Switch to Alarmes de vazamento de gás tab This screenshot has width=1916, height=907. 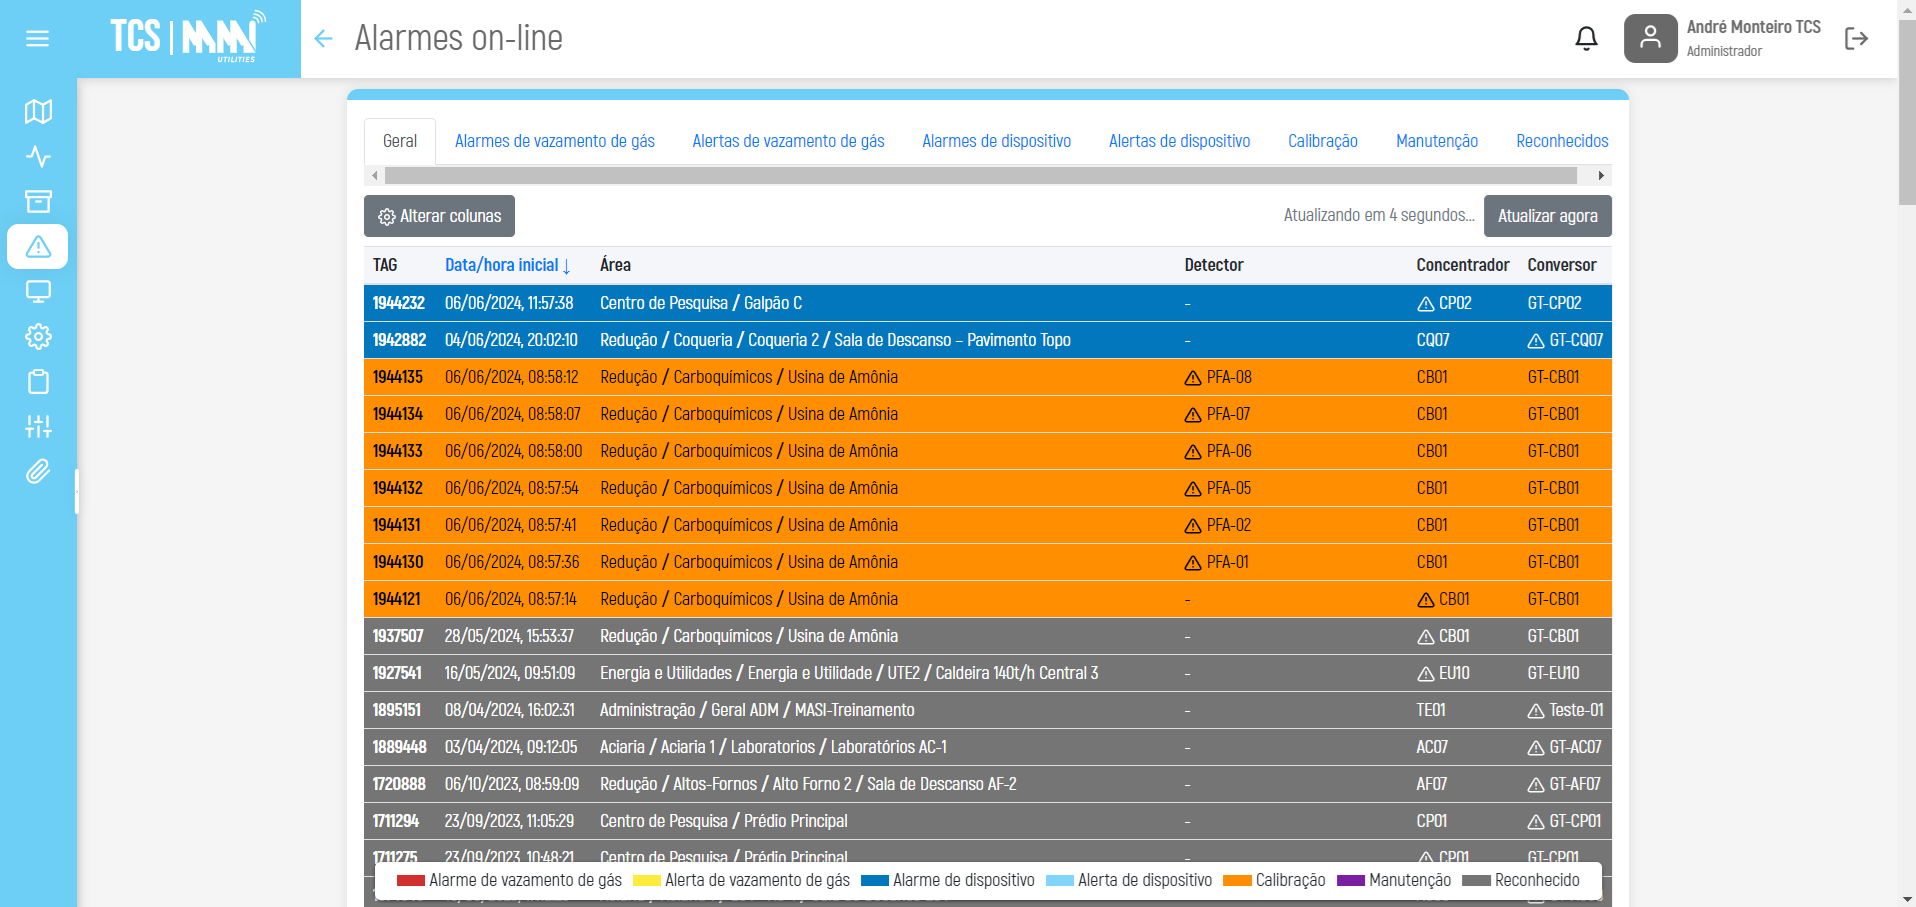tap(554, 141)
